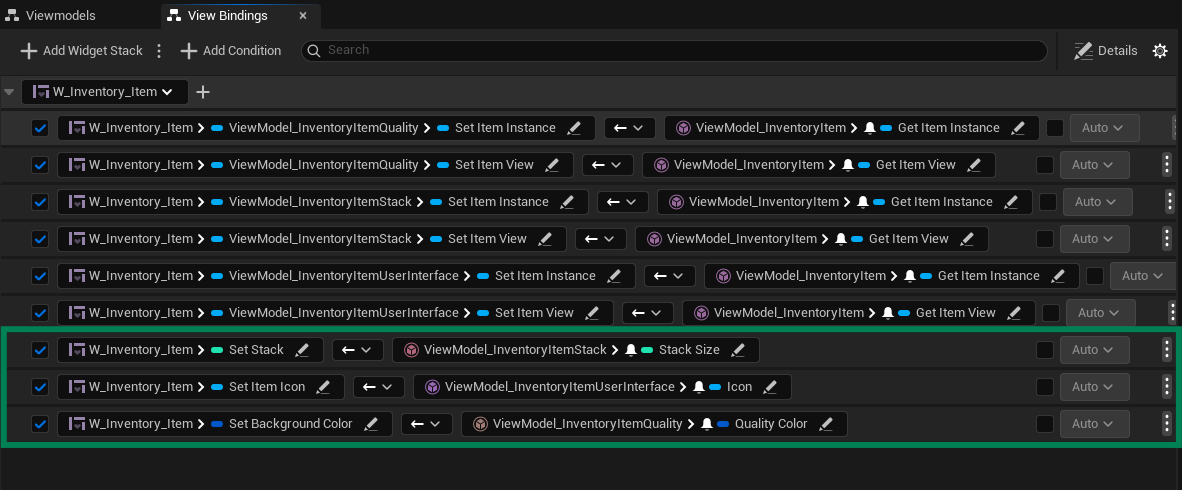The image size is (1183, 490).
Task: Click the settings gear icon beside Details
Action: click(x=1160, y=51)
